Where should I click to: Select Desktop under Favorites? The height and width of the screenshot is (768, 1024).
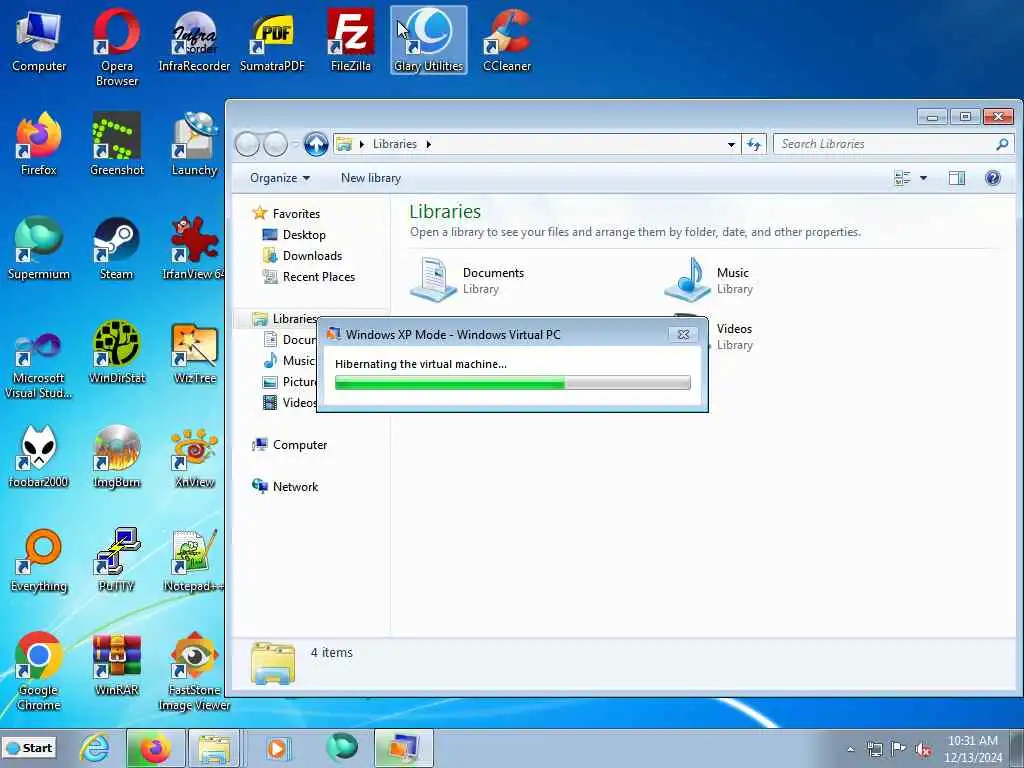(x=294, y=234)
